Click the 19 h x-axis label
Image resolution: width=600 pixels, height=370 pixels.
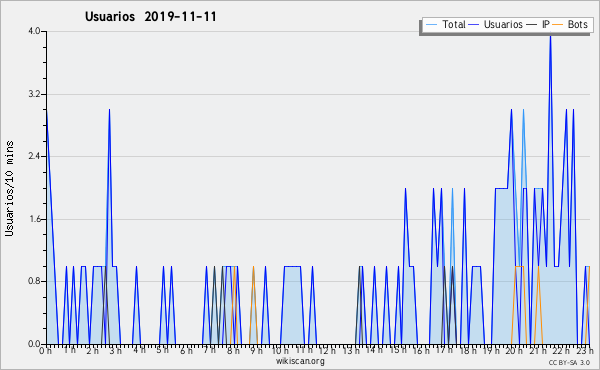(x=491, y=350)
